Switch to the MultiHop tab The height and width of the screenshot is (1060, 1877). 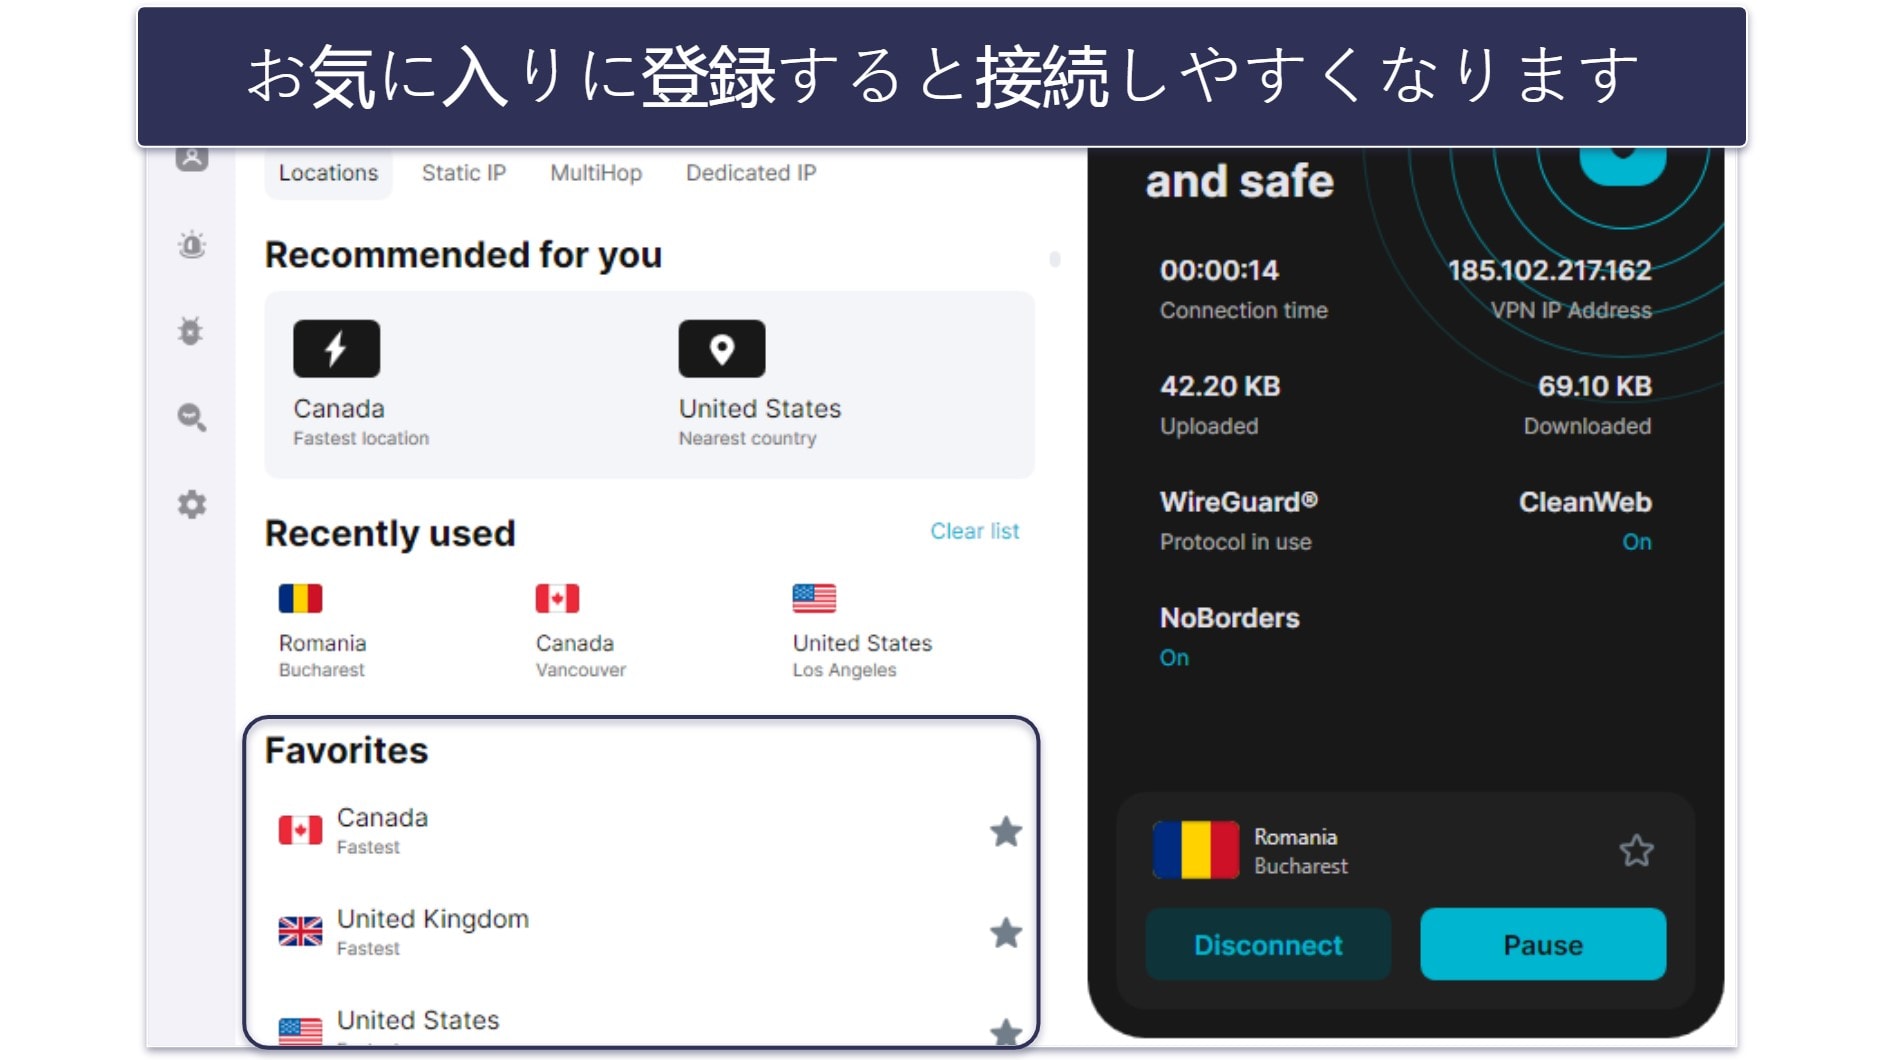596,173
